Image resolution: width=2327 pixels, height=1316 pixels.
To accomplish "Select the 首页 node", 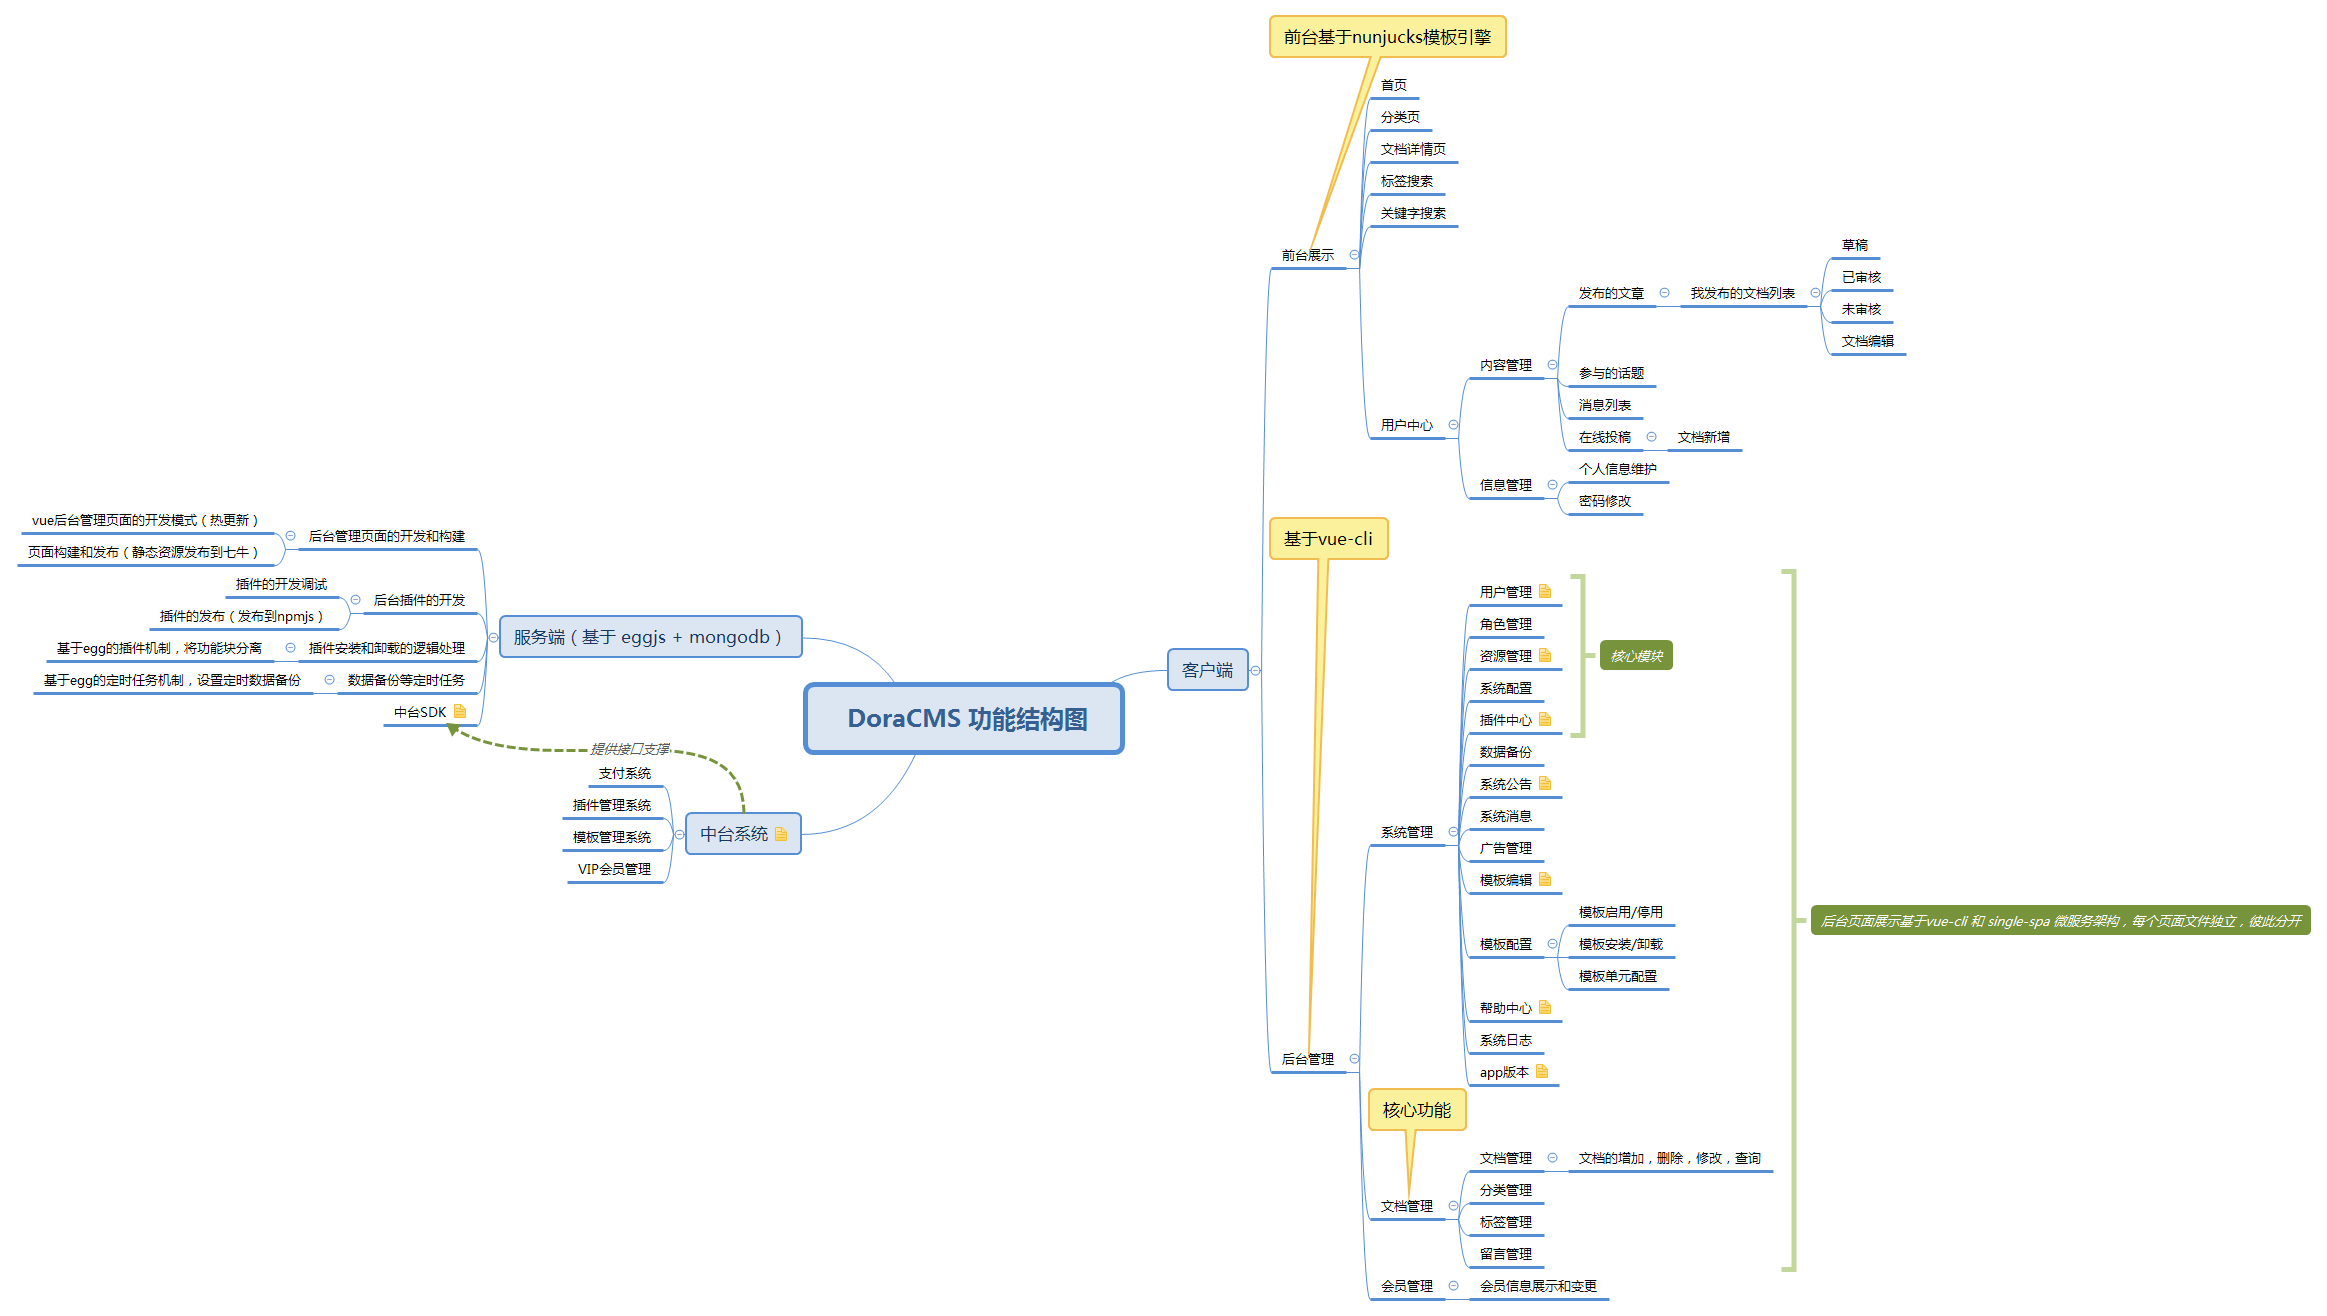I will coord(1394,85).
